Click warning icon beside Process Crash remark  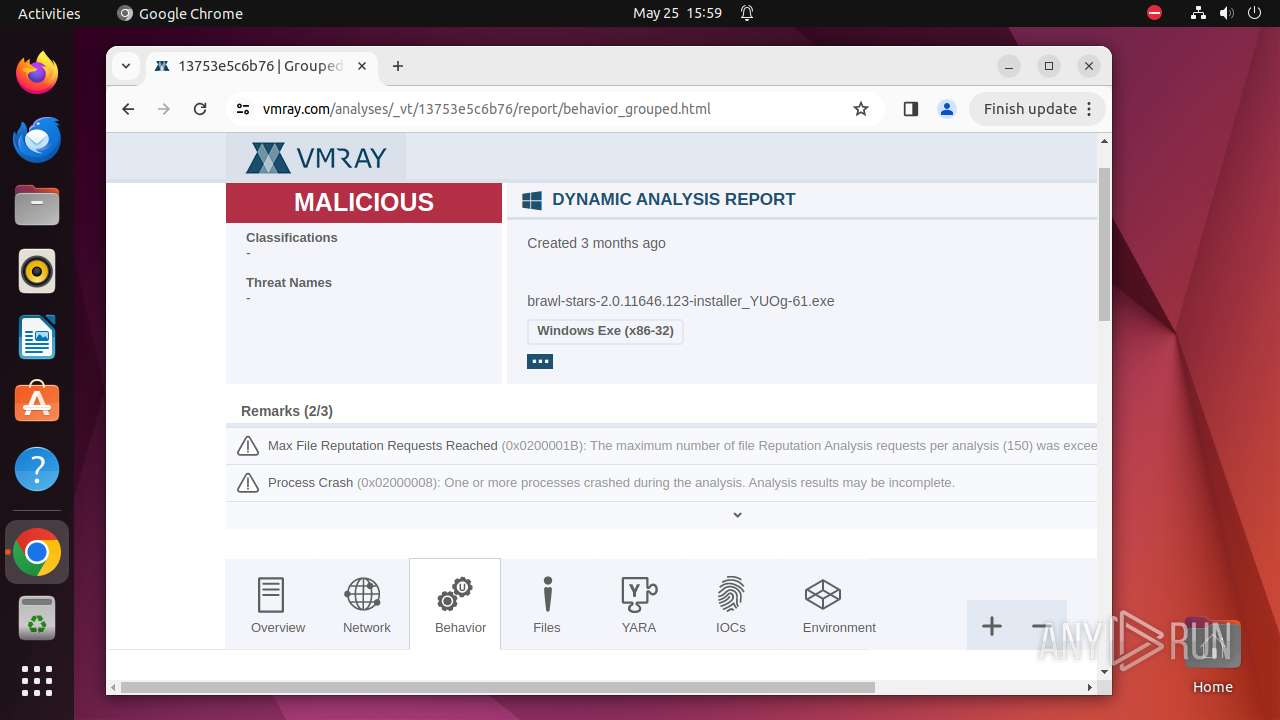(x=248, y=483)
